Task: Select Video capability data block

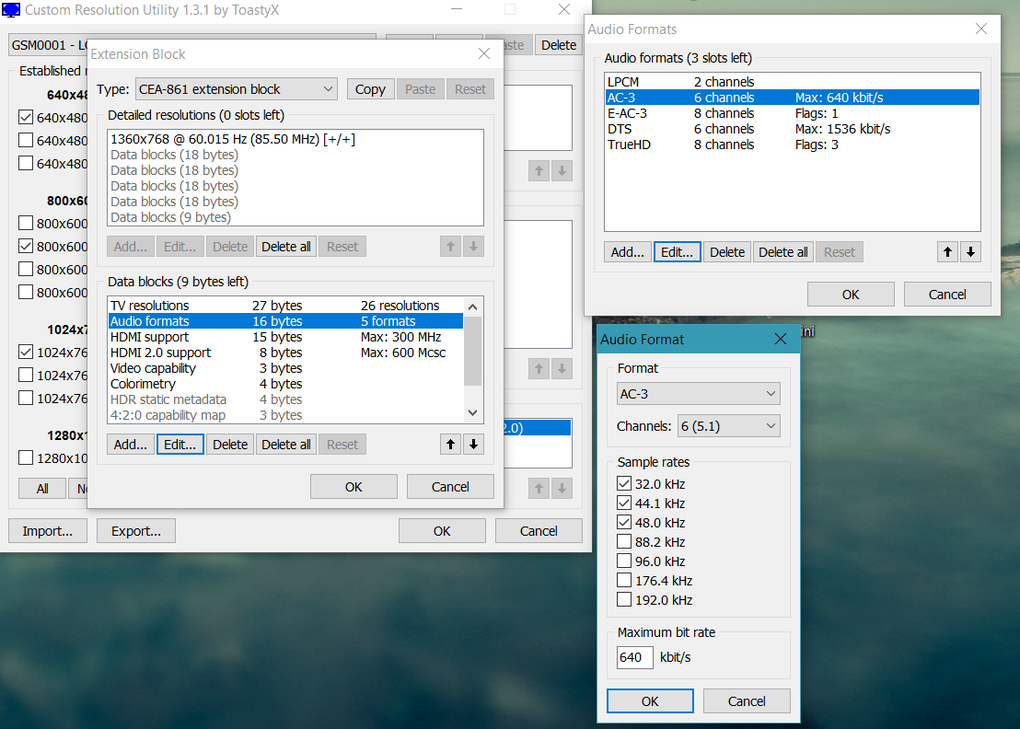Action: 286,367
